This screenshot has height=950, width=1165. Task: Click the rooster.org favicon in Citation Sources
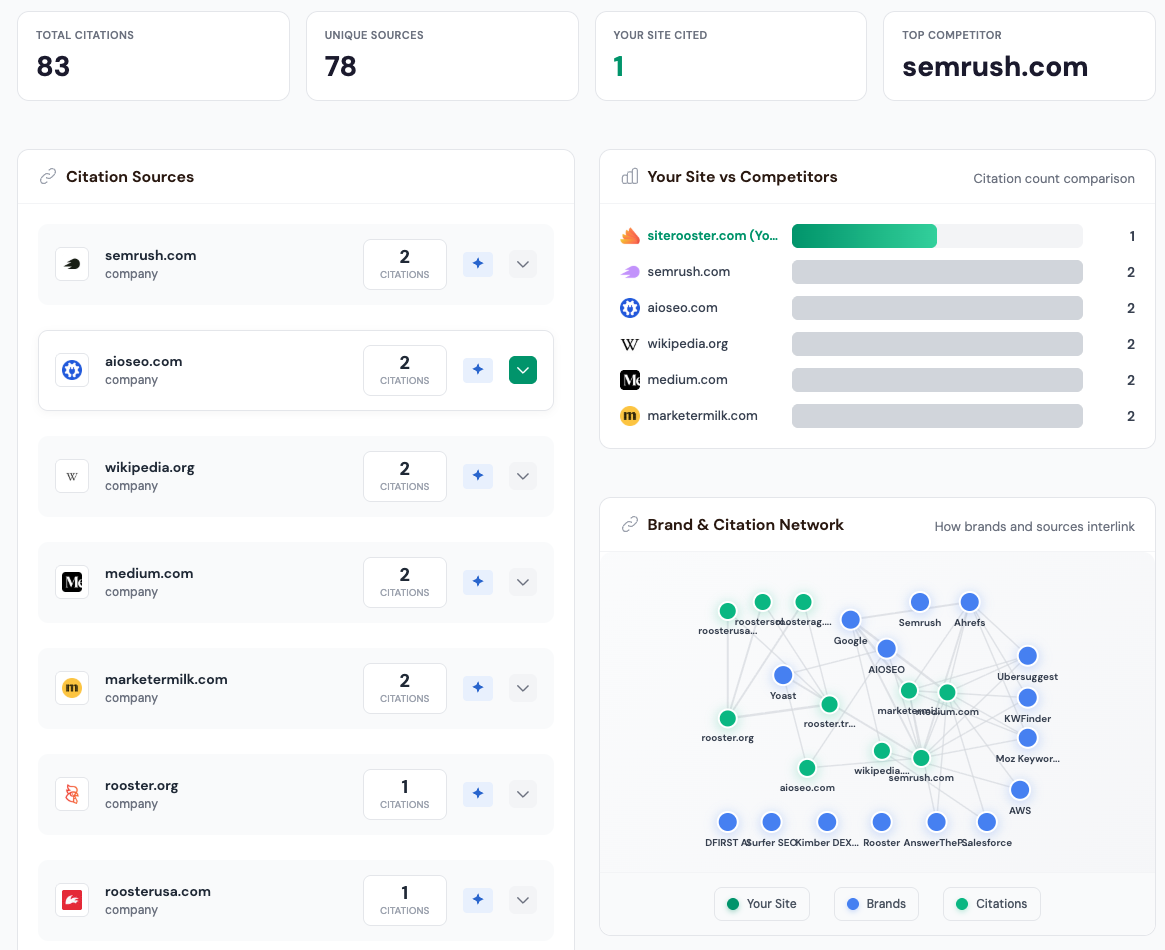point(72,794)
